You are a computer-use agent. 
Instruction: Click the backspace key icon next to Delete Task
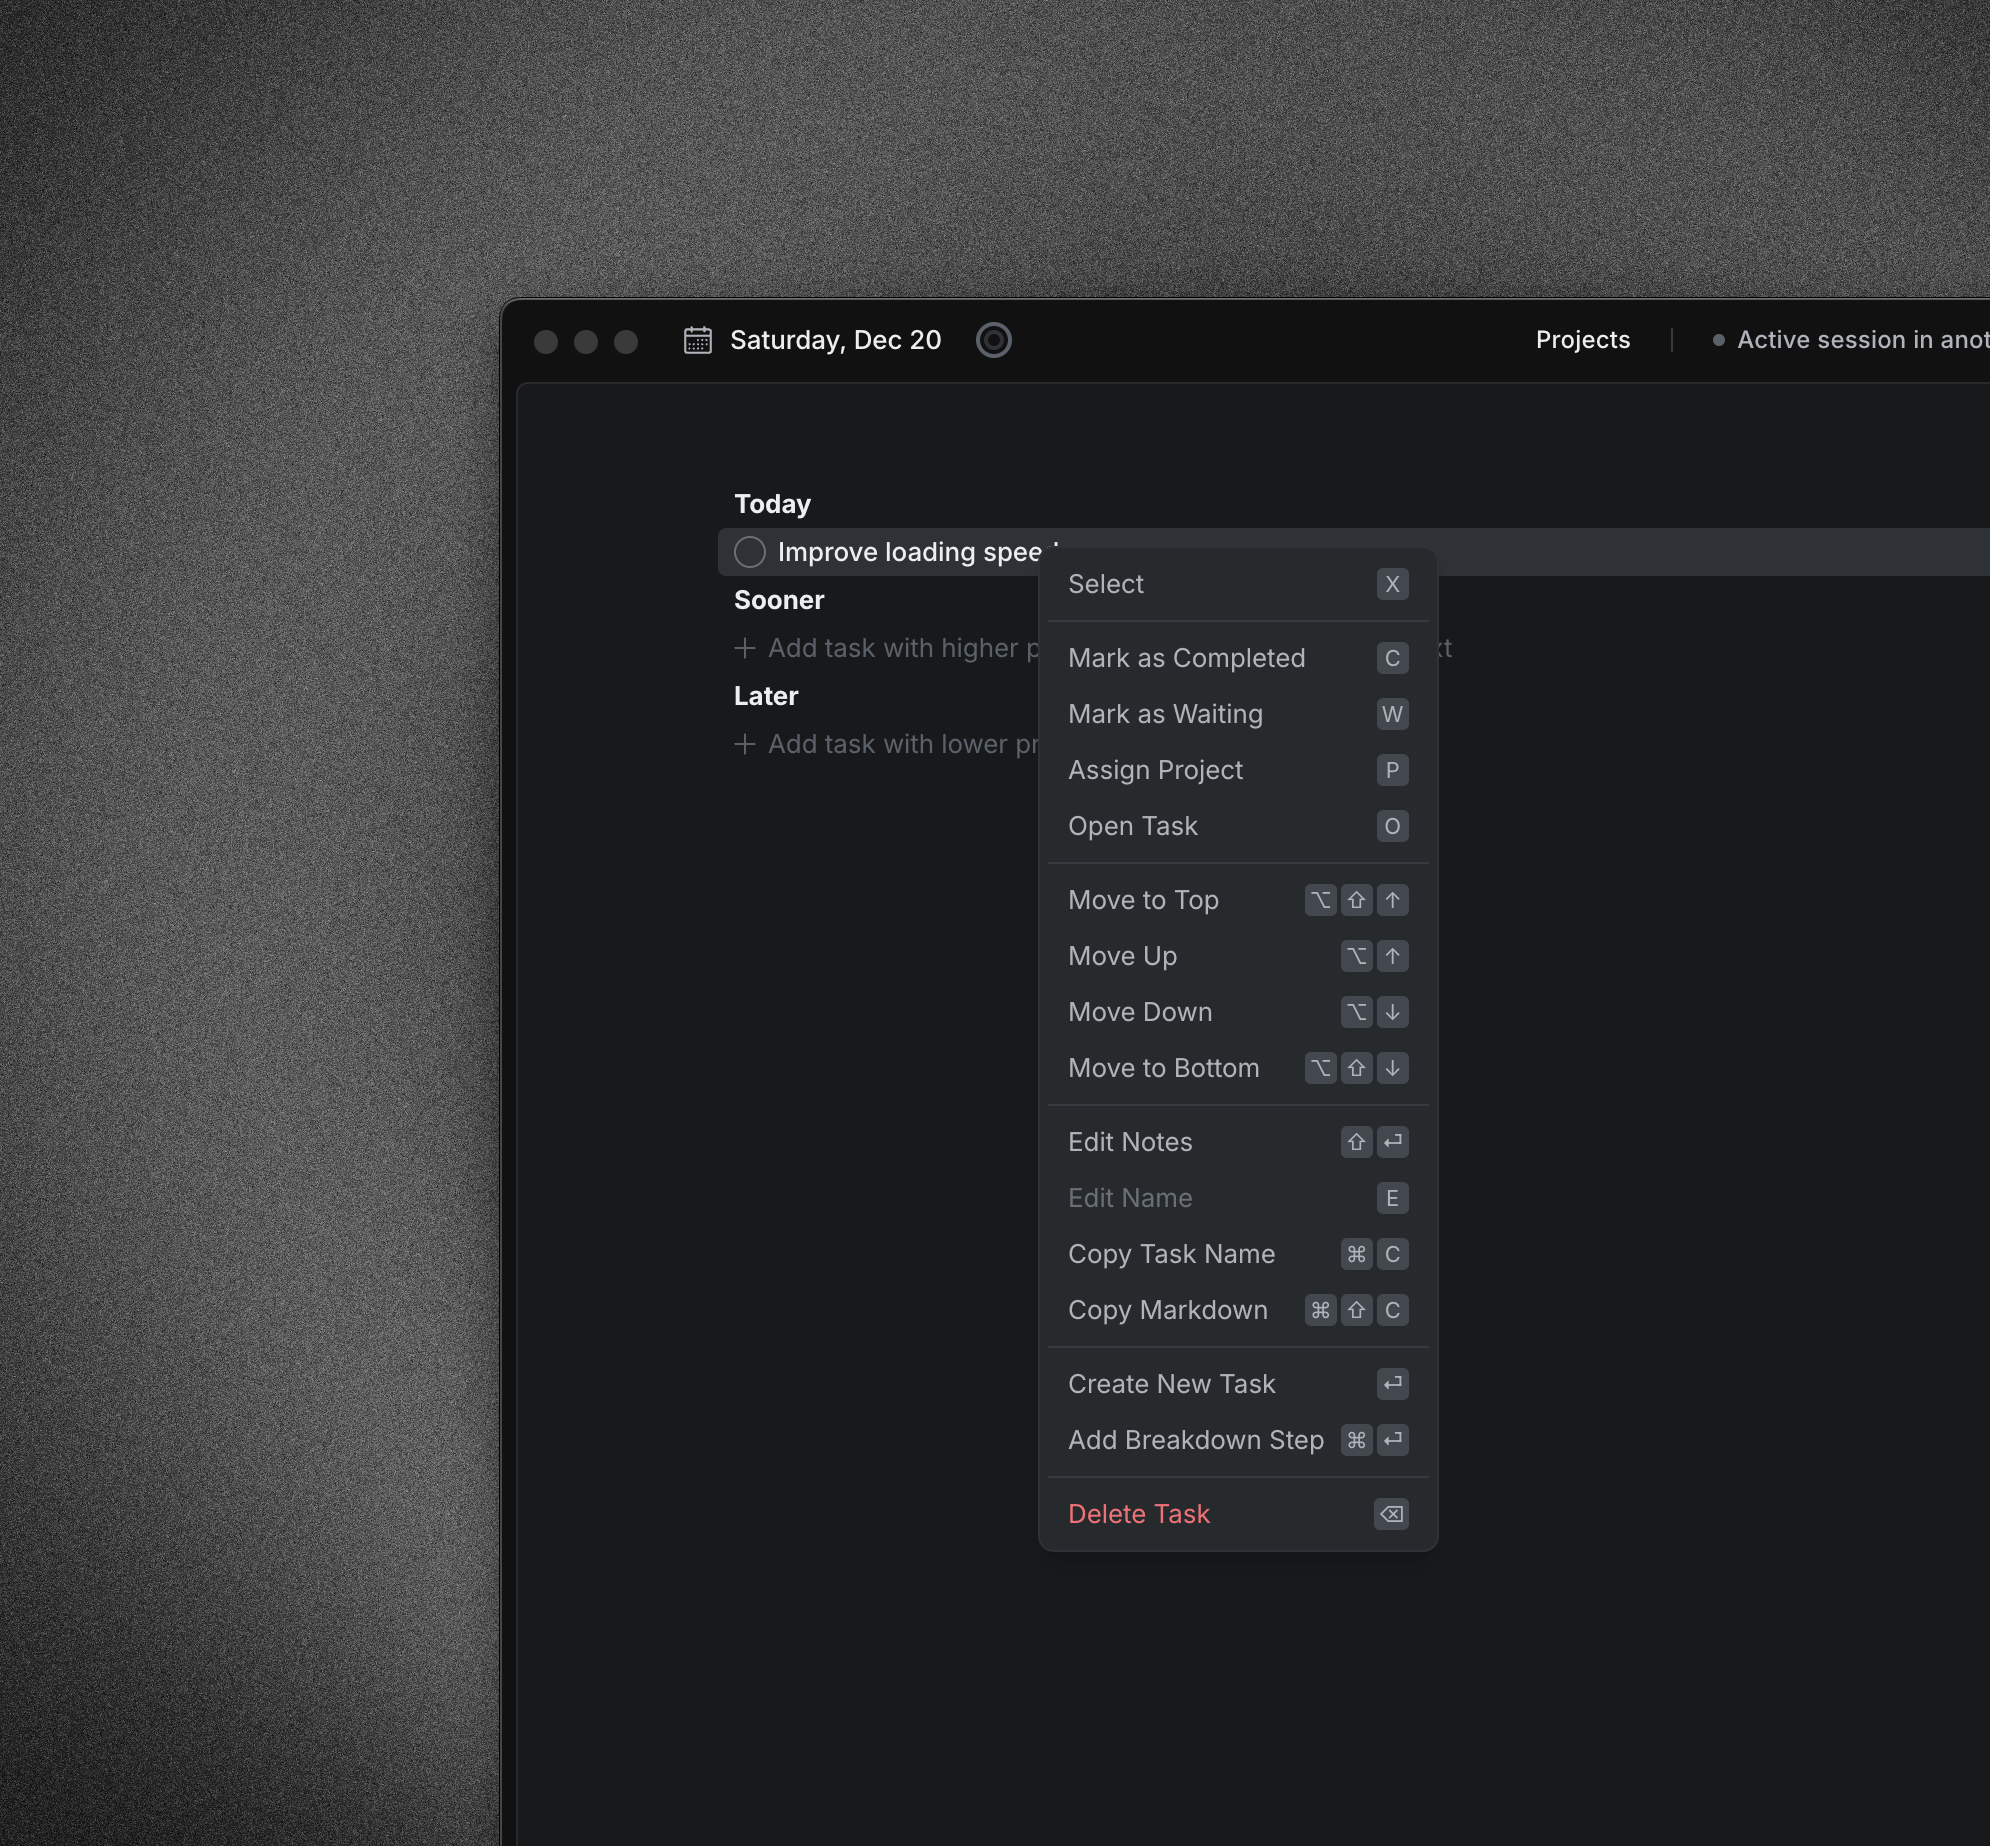[x=1391, y=1514]
